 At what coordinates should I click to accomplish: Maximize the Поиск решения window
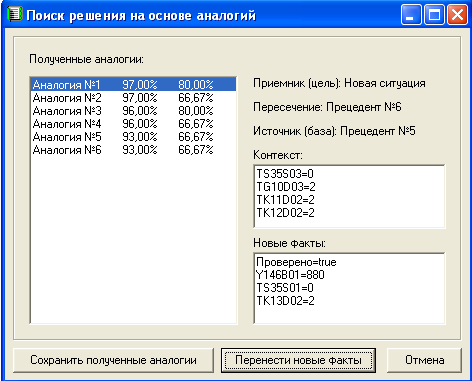[434, 15]
